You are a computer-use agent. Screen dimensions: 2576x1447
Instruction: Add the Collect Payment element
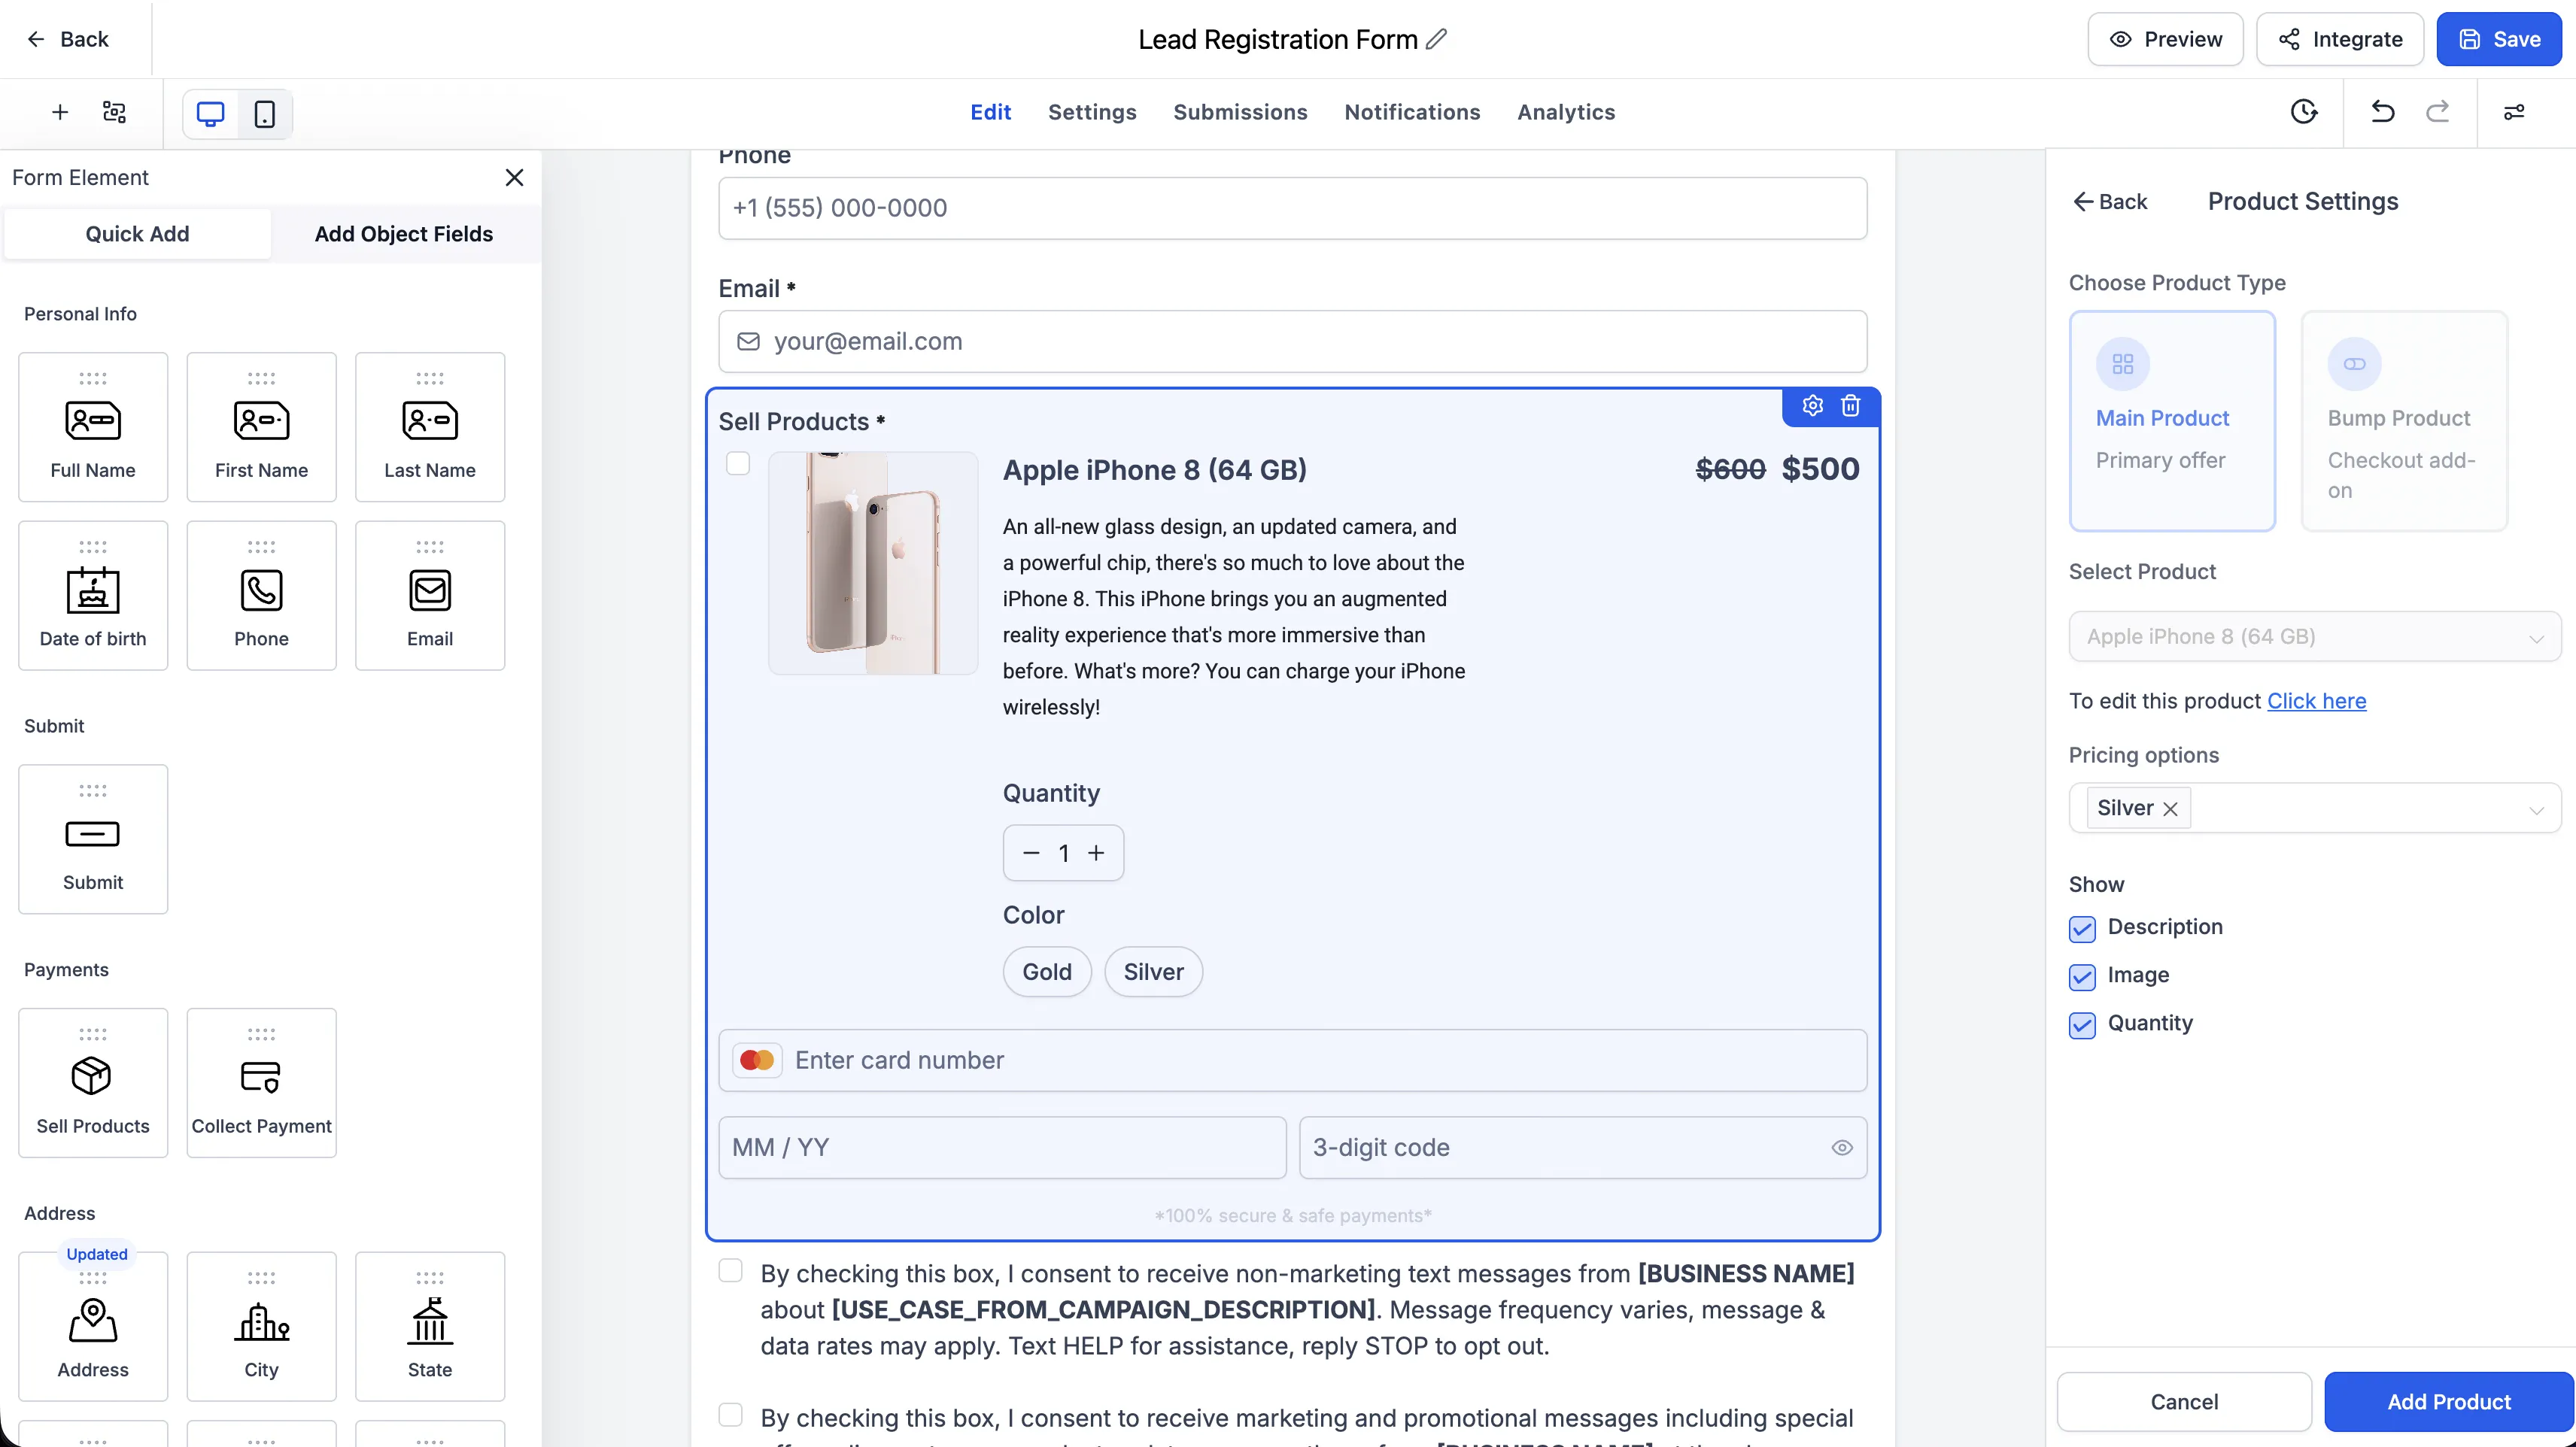pos(261,1082)
